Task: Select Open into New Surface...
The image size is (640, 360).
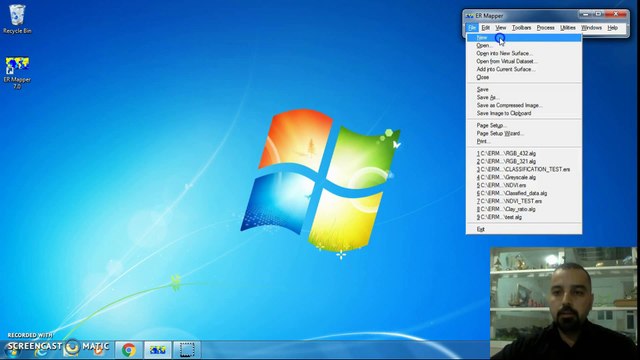Action: pos(524,53)
